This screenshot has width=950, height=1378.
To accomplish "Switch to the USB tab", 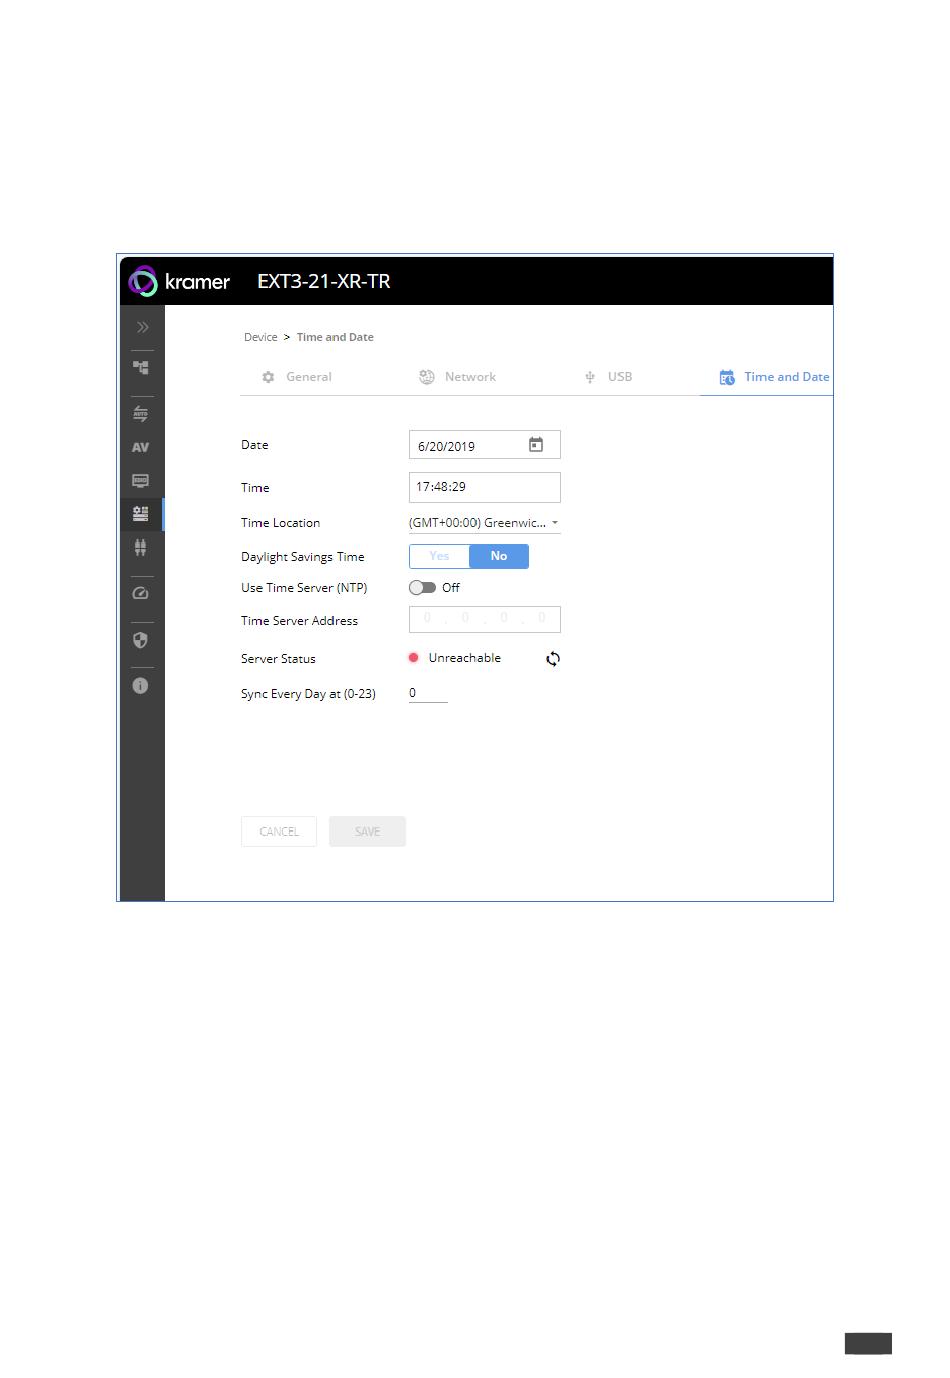I will (x=609, y=377).
